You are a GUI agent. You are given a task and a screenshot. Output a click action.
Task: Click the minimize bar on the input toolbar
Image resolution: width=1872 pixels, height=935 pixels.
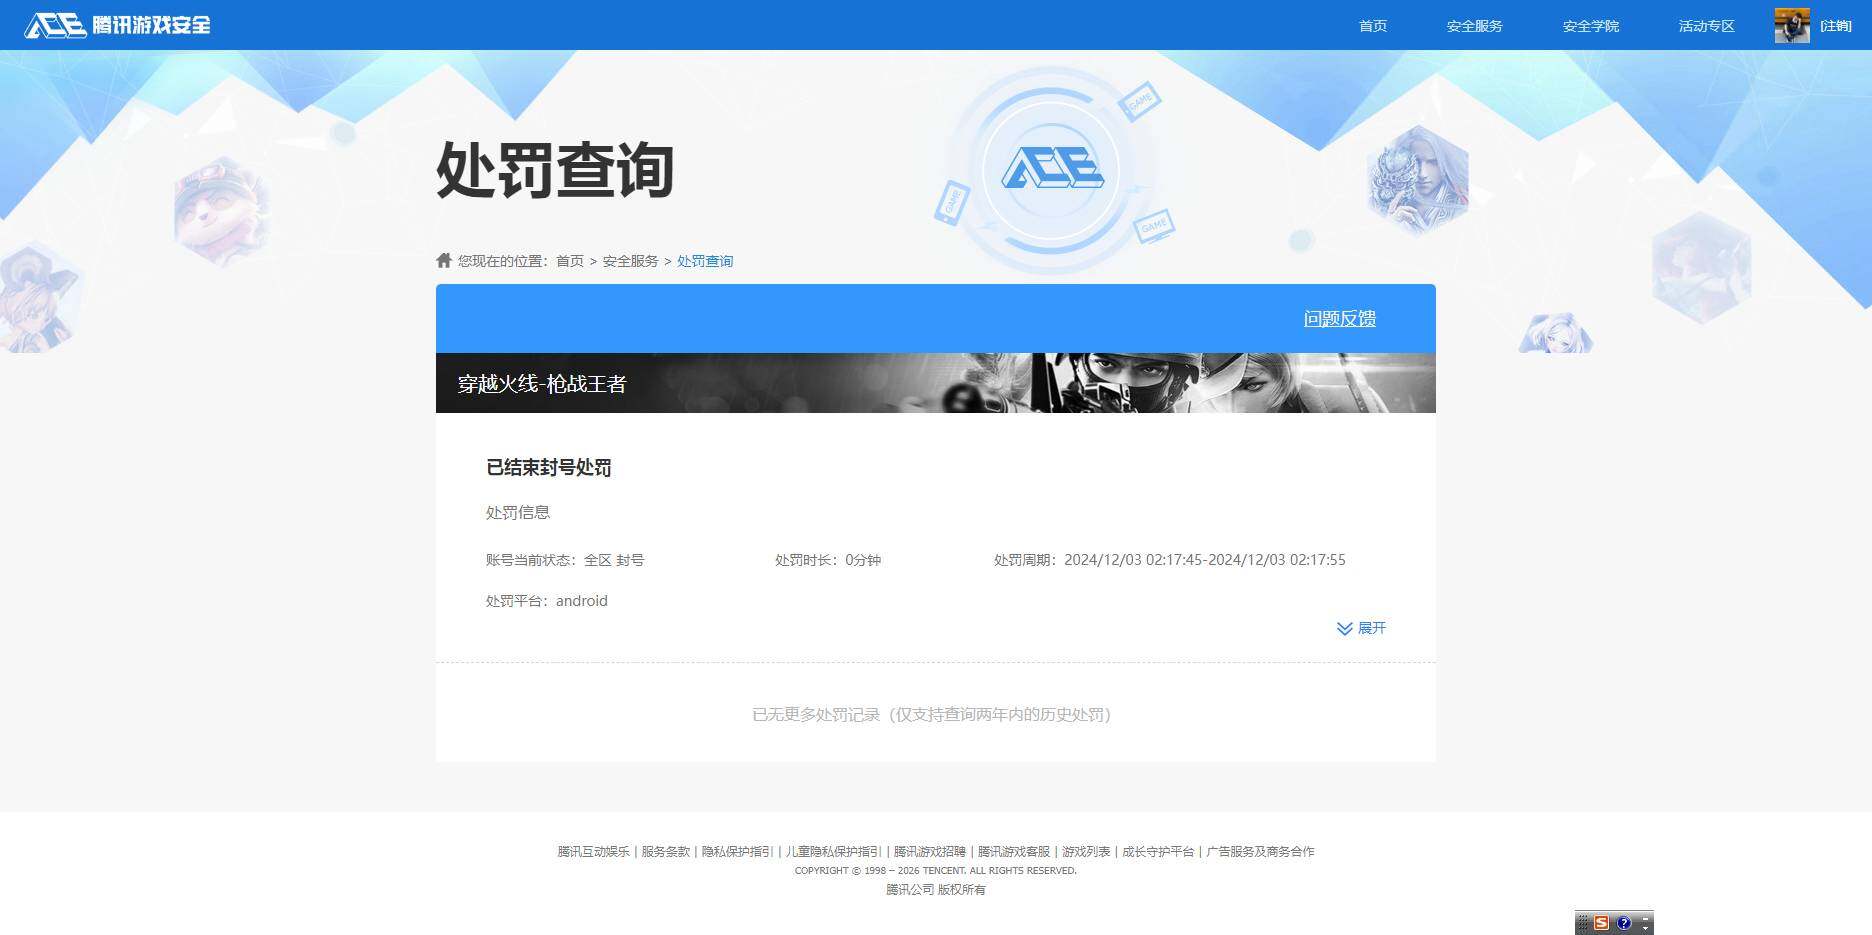tap(1647, 919)
